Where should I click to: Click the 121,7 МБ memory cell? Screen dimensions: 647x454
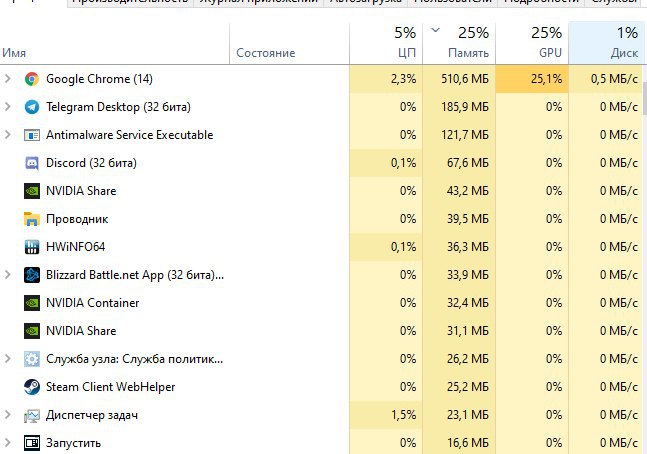coord(459,135)
